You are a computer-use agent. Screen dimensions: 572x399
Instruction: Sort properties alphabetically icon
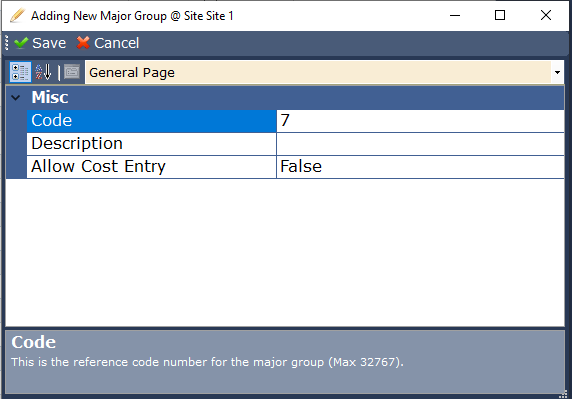(43, 72)
